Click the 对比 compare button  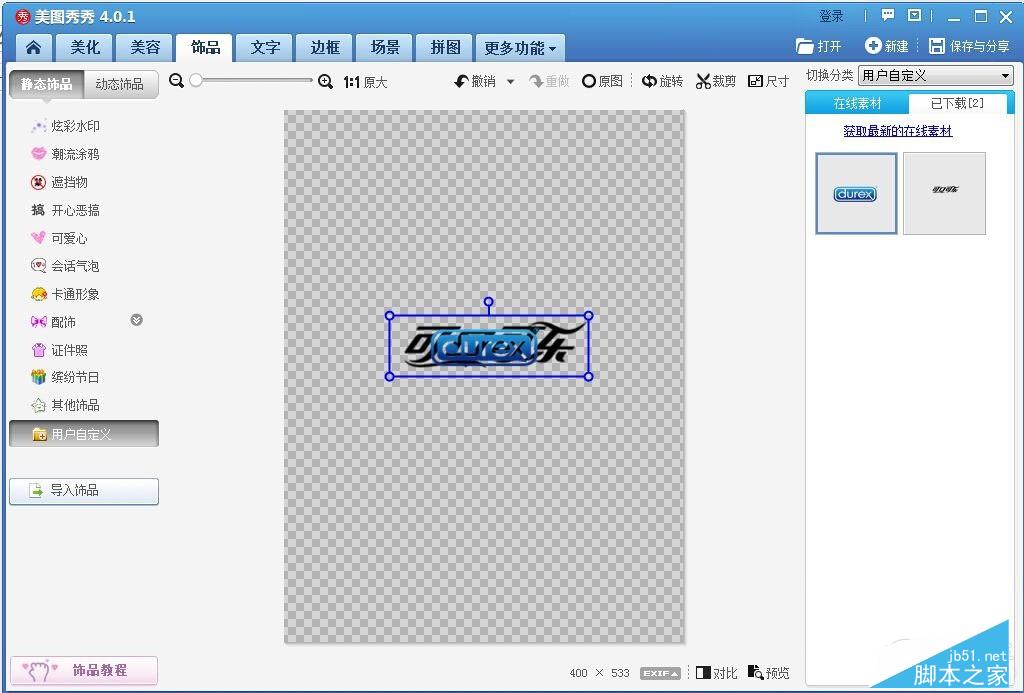click(x=716, y=673)
